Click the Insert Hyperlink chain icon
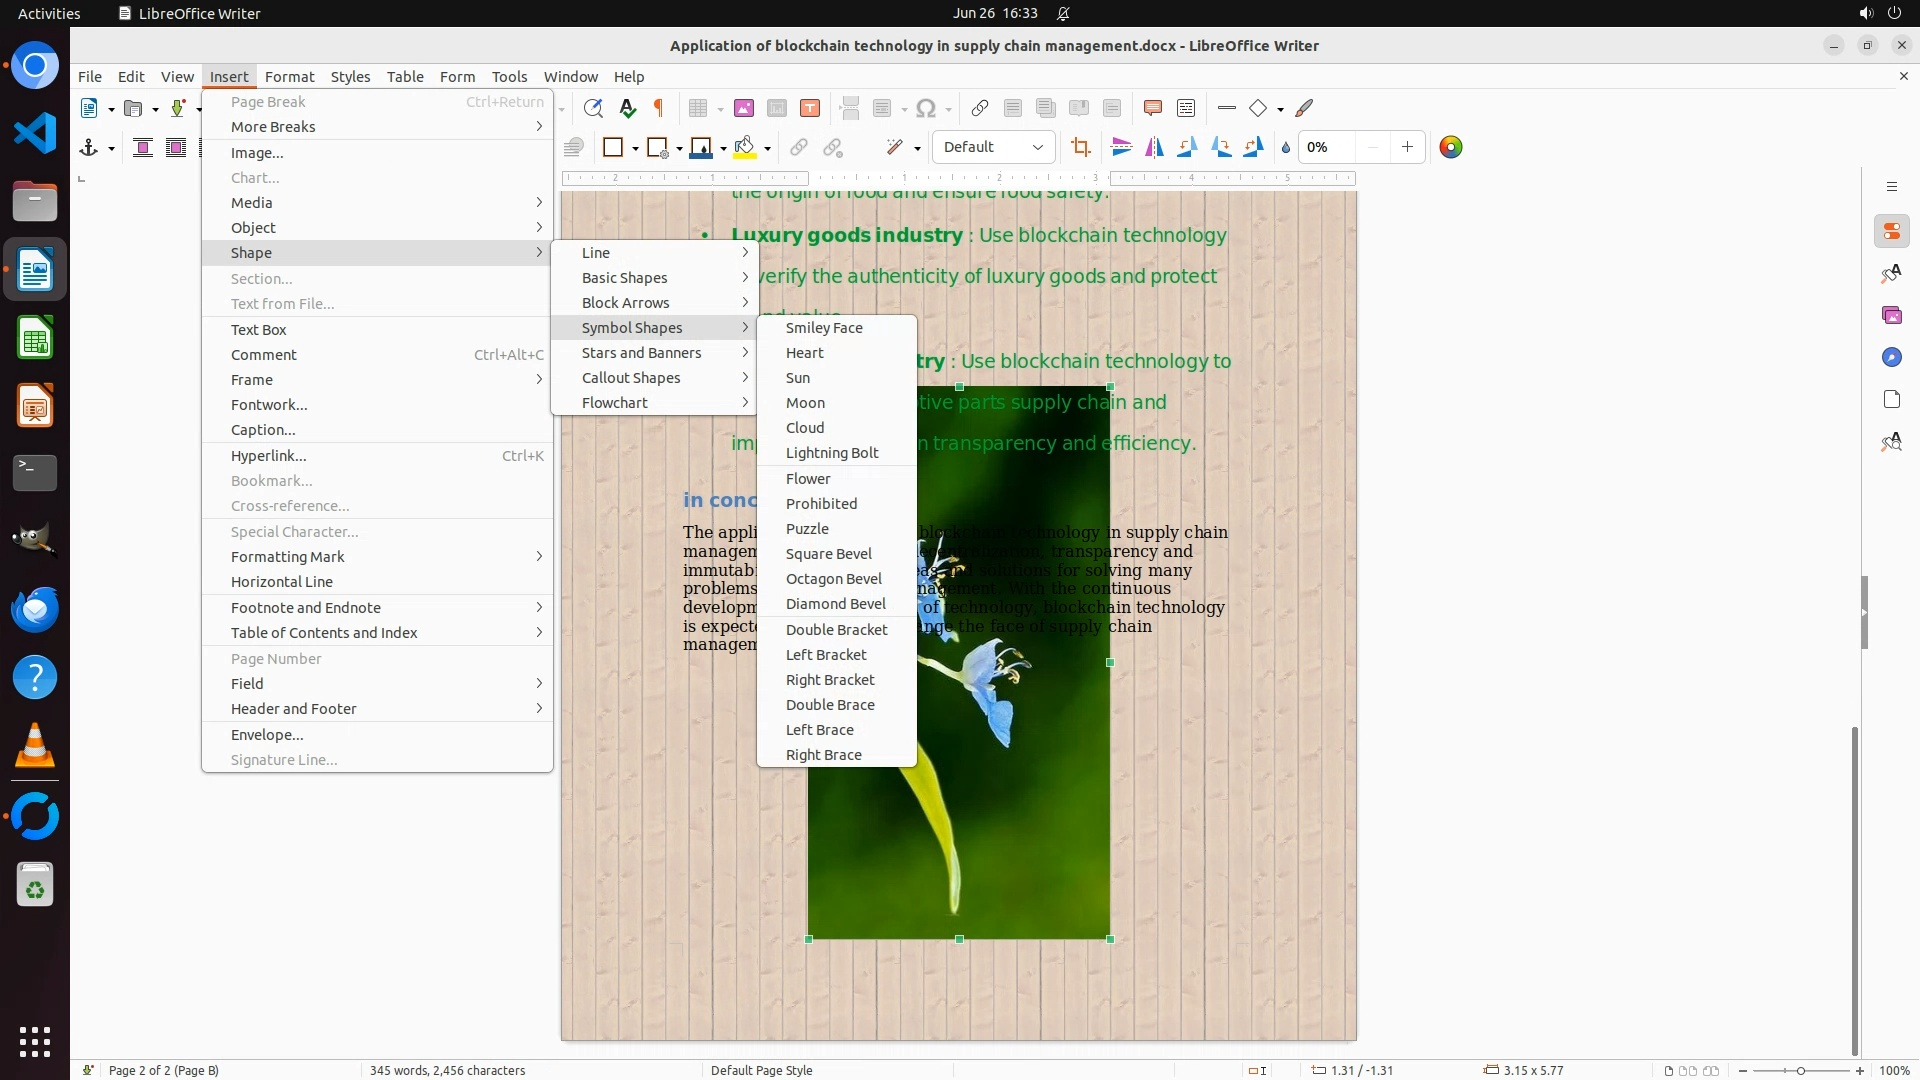This screenshot has width=1920, height=1080. tap(979, 108)
